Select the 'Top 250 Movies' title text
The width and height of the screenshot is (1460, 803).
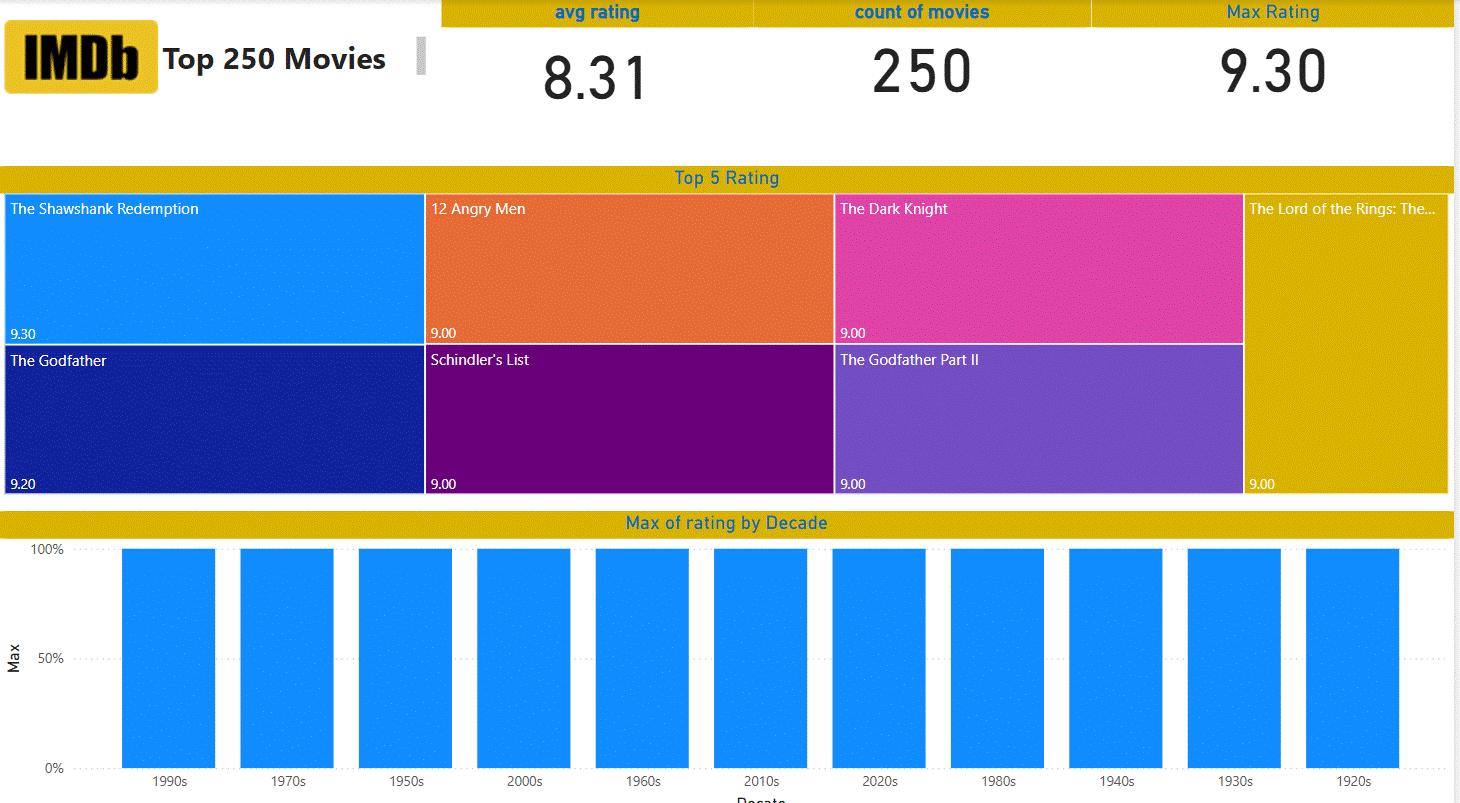coord(274,59)
